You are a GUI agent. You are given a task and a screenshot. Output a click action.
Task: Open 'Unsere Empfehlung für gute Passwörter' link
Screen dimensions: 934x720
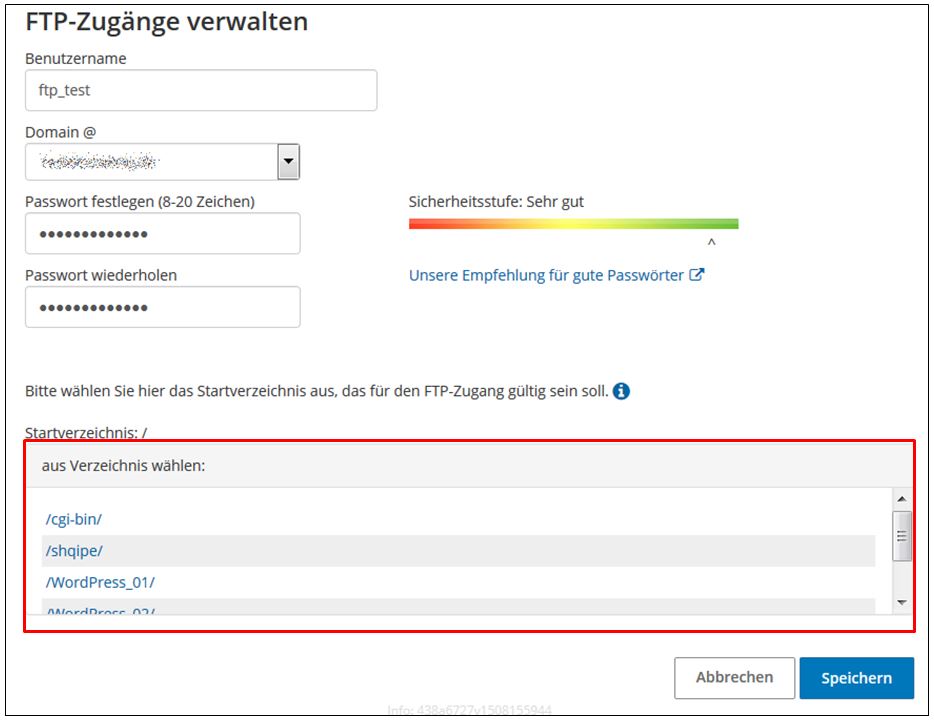546,275
